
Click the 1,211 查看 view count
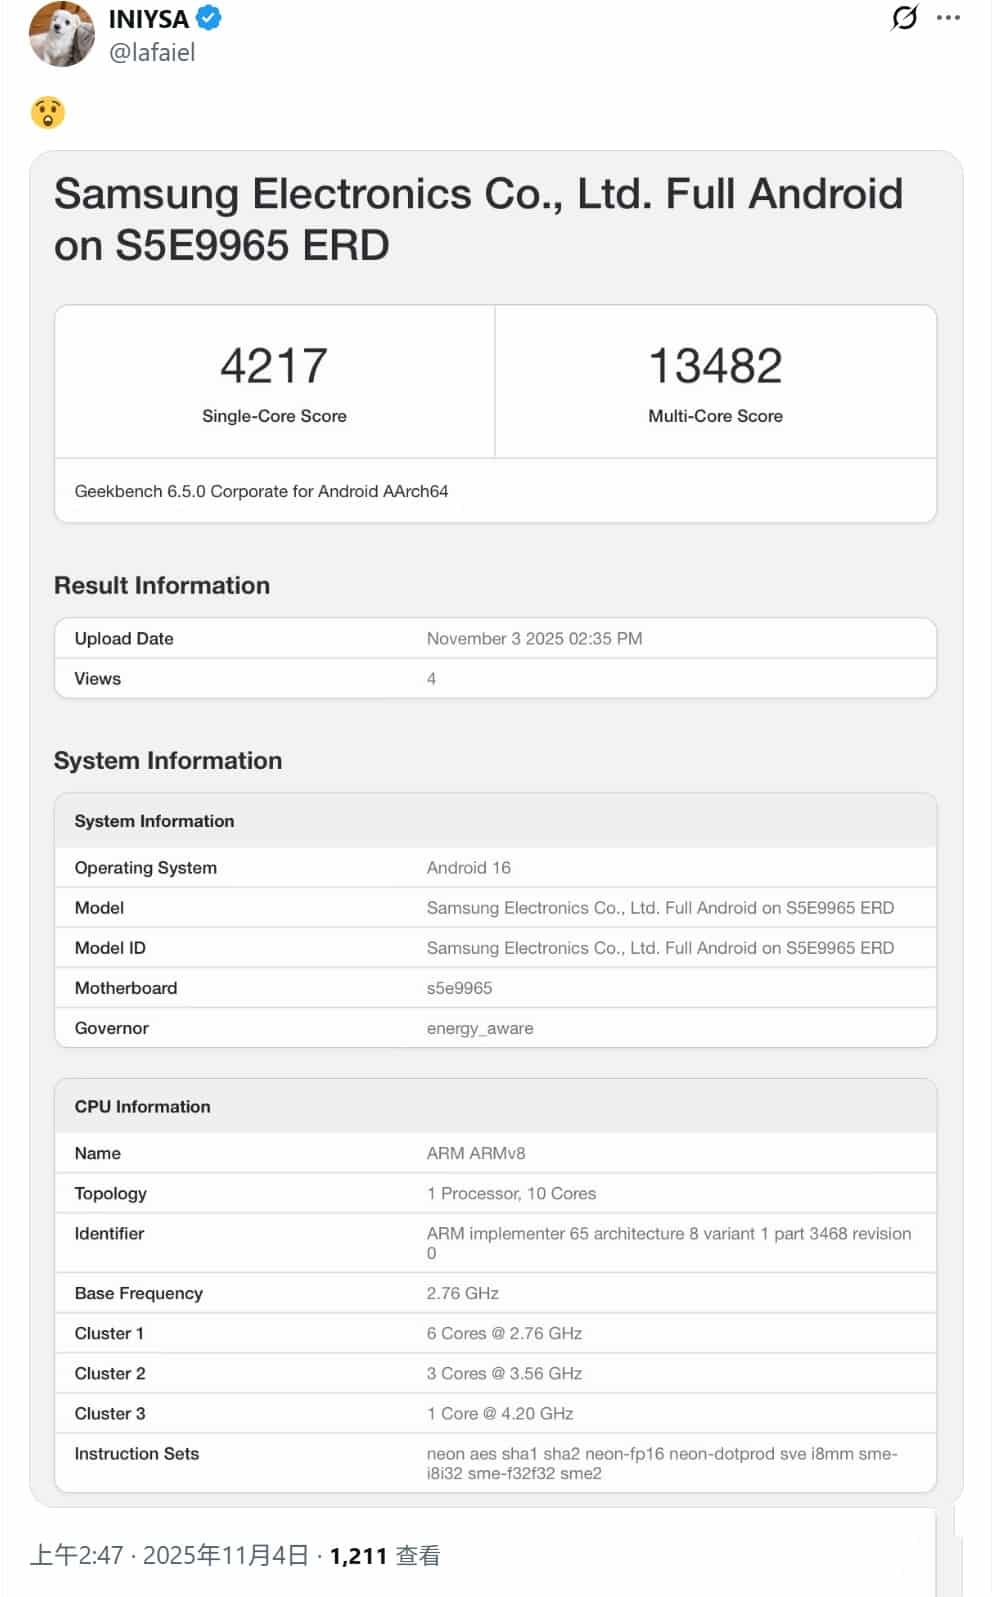click(x=385, y=1555)
